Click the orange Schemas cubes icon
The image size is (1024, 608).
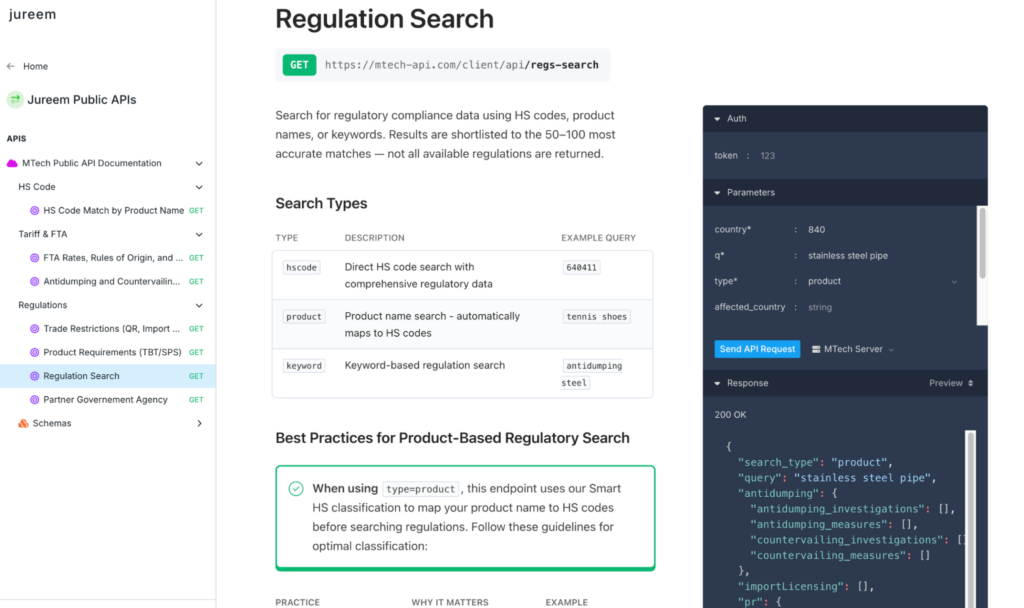tap(24, 423)
